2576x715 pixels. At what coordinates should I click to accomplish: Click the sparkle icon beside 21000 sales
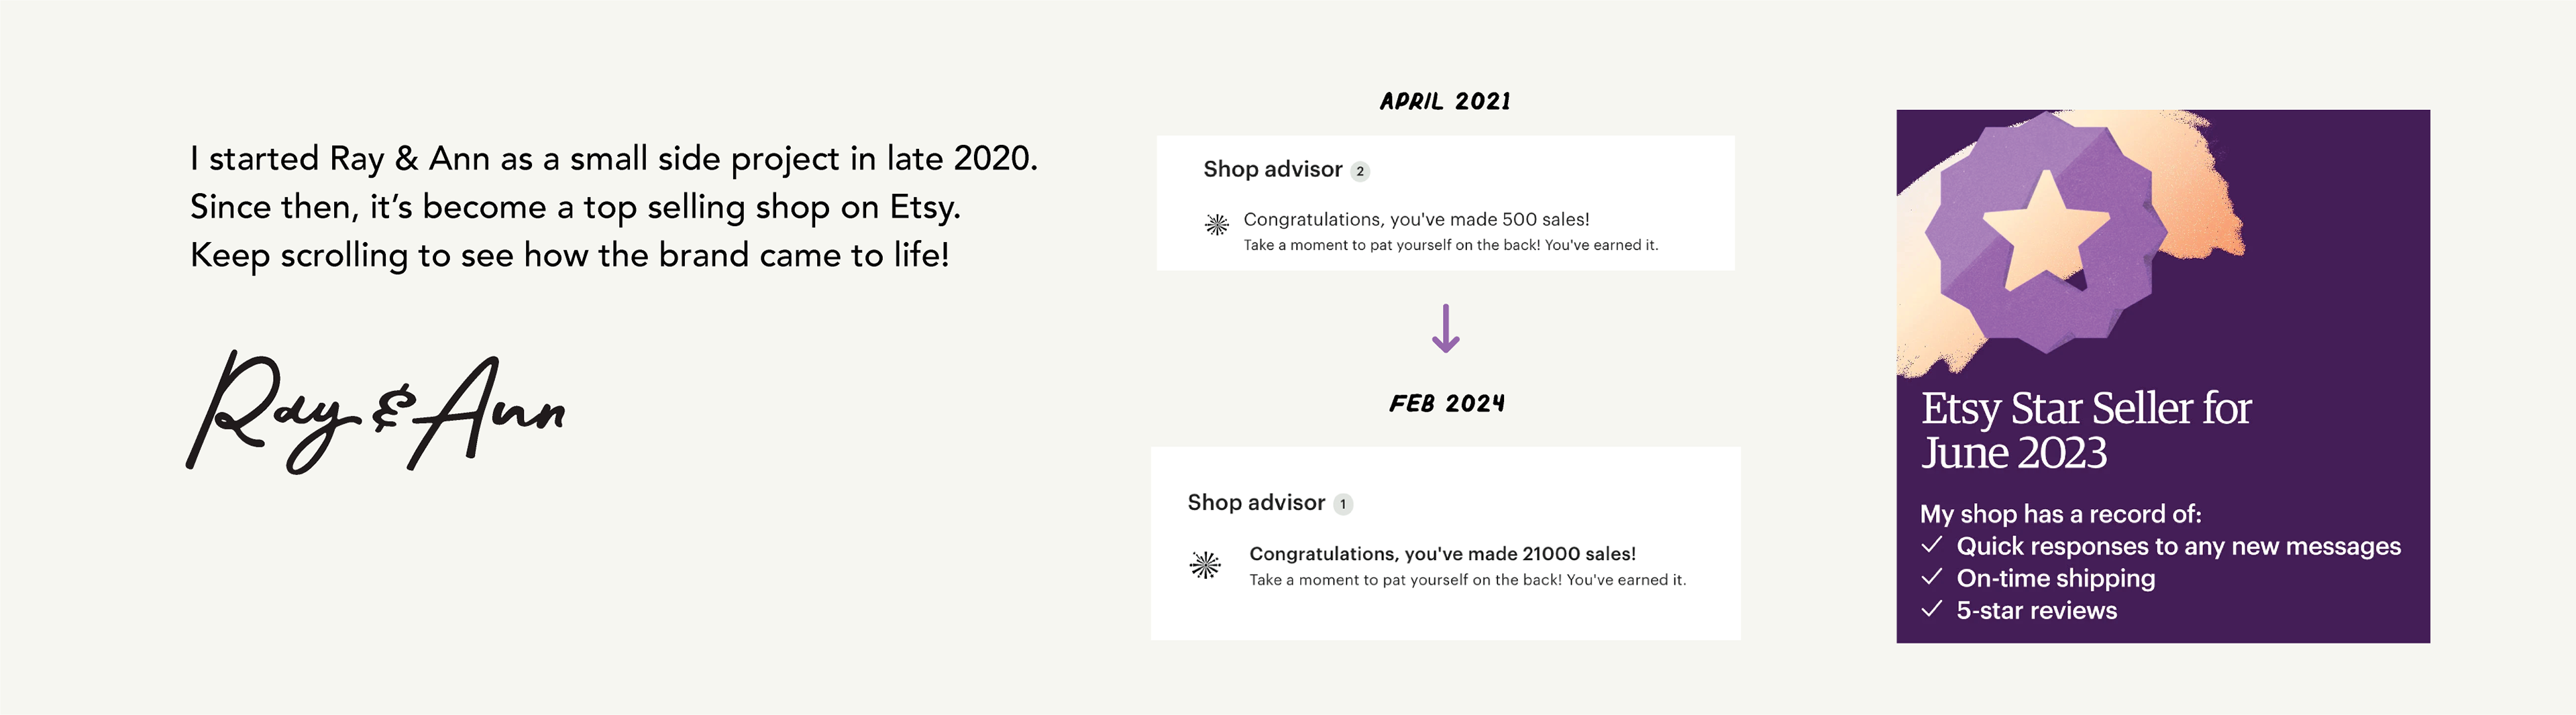[1205, 565]
